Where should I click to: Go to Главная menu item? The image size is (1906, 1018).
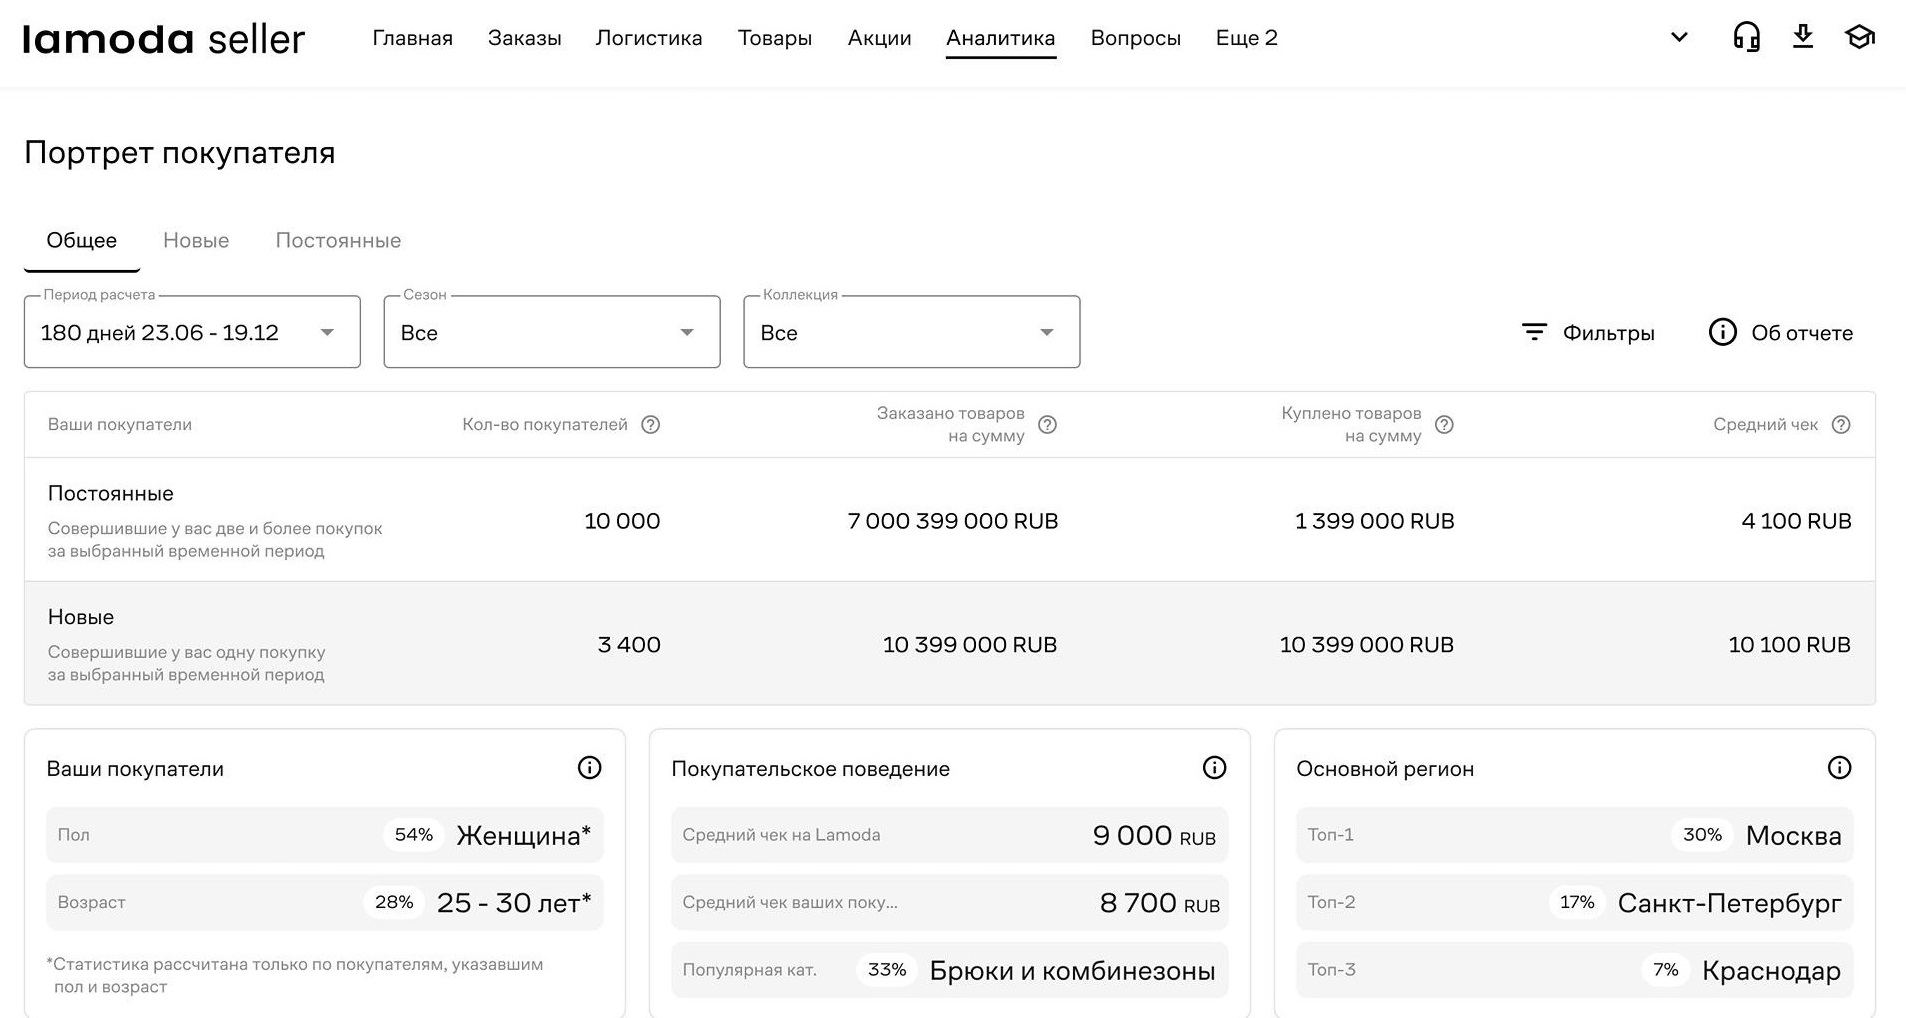click(x=413, y=38)
